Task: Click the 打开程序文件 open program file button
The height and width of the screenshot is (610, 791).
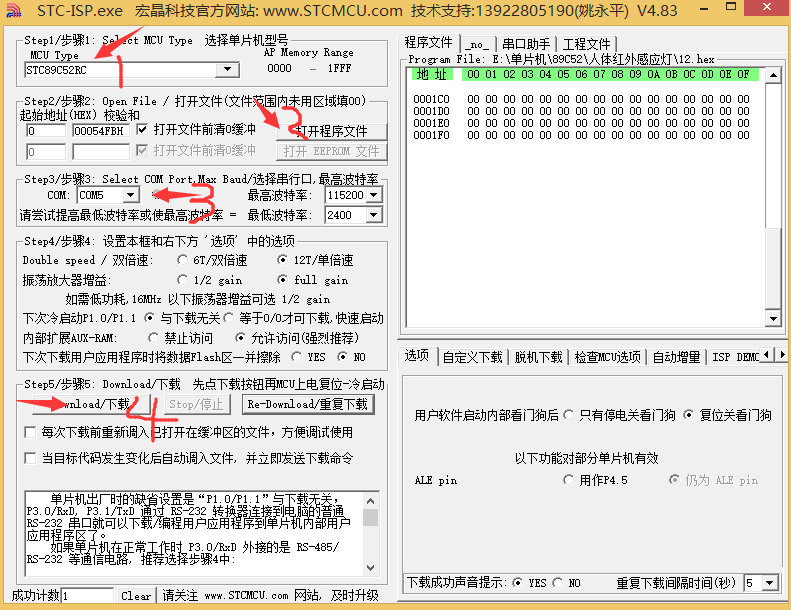Action: 332,131
